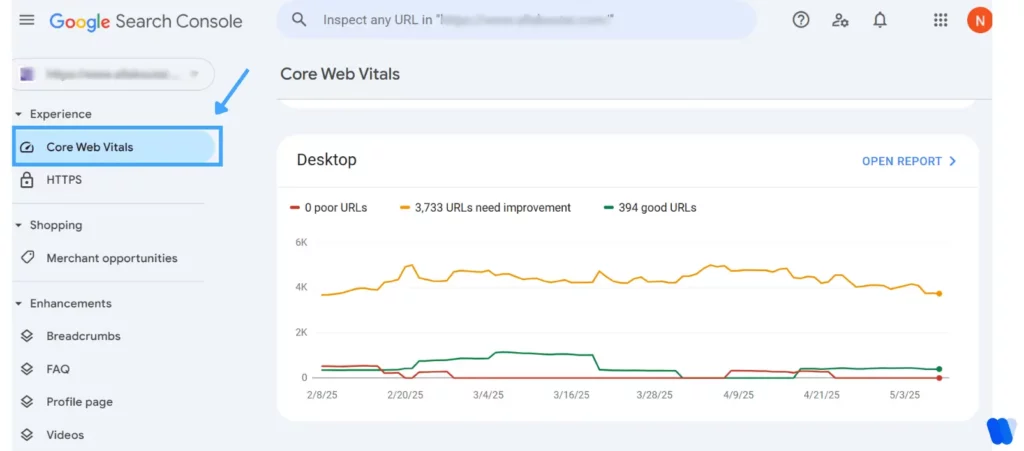Click the orange line end point
This screenshot has width=1024, height=451.
[x=939, y=294]
